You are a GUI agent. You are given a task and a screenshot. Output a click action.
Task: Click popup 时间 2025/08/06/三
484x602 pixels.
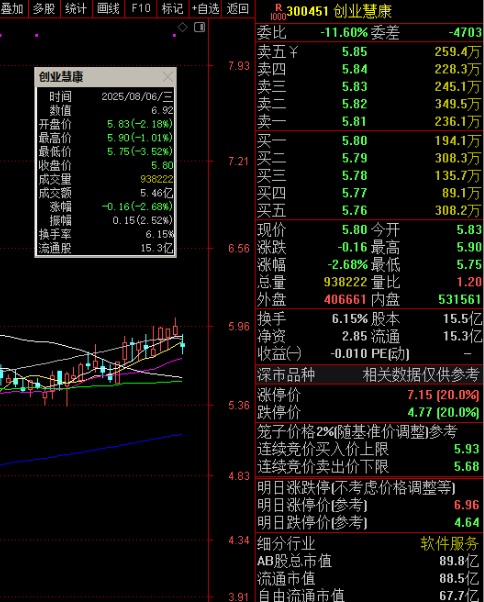(137, 96)
